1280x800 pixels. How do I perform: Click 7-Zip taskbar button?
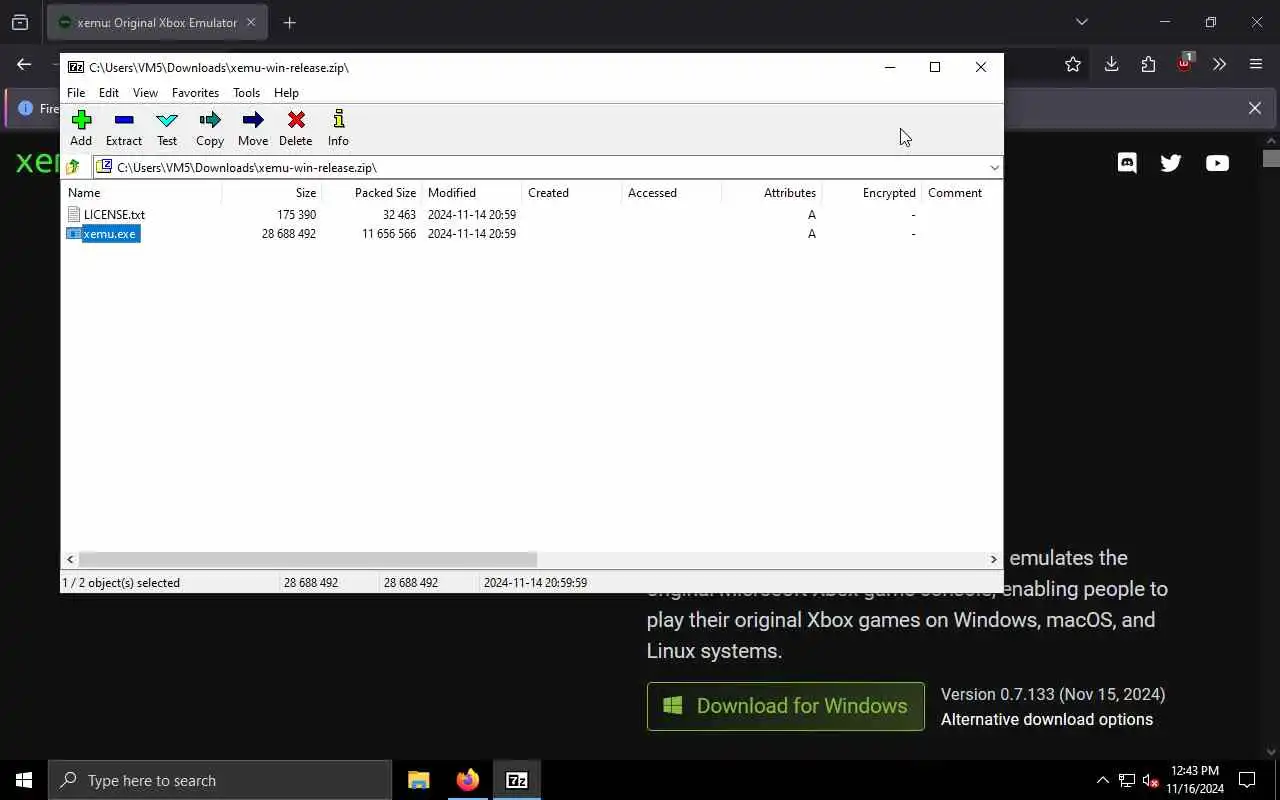click(516, 780)
